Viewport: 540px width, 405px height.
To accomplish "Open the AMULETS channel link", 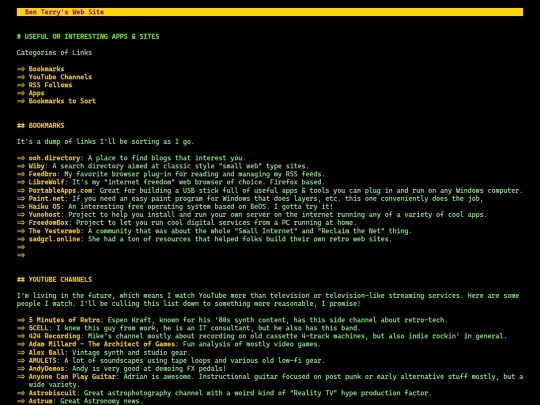I will click(x=42, y=361).
